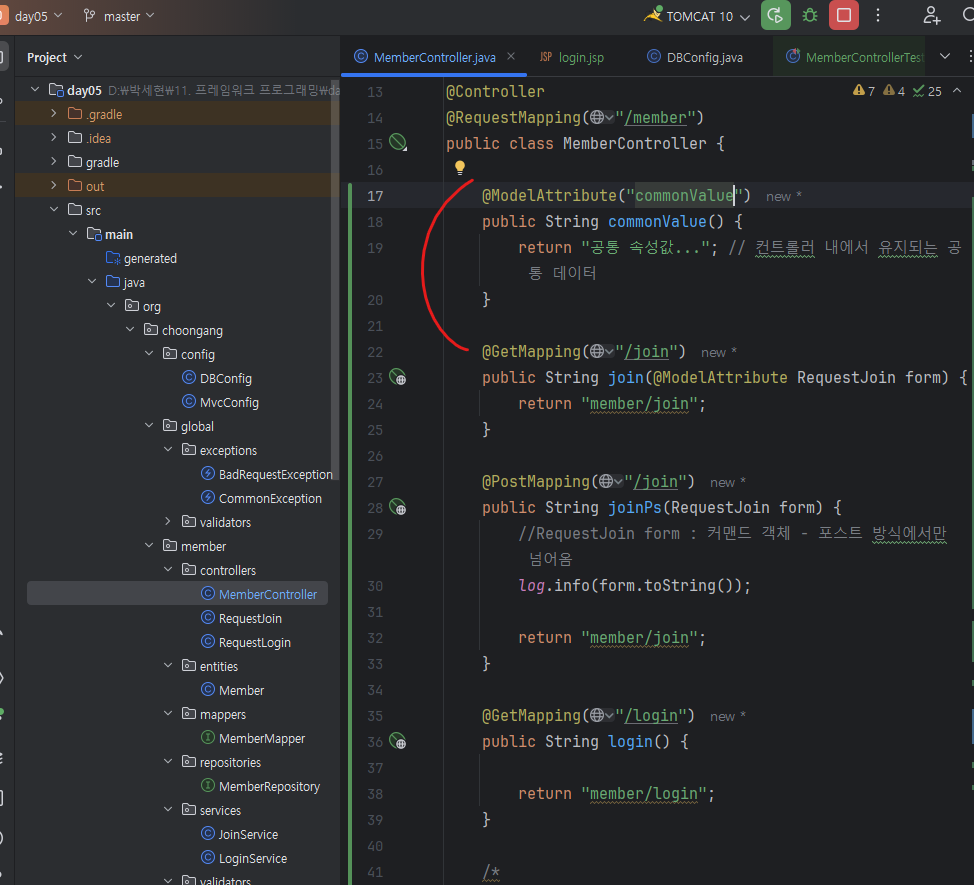Open the Code With Me user icon
The height and width of the screenshot is (885, 974).
coord(931,16)
